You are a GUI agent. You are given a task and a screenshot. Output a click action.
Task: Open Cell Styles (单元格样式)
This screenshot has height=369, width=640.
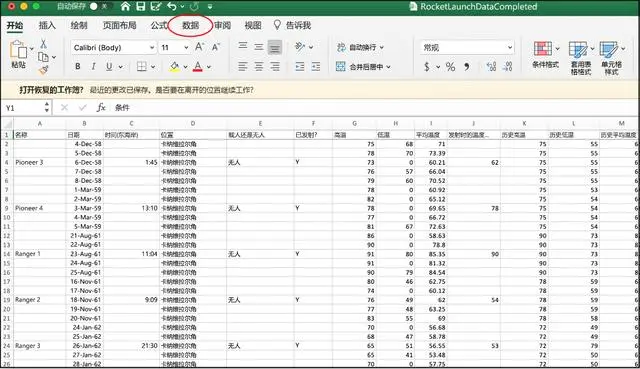(x=611, y=58)
